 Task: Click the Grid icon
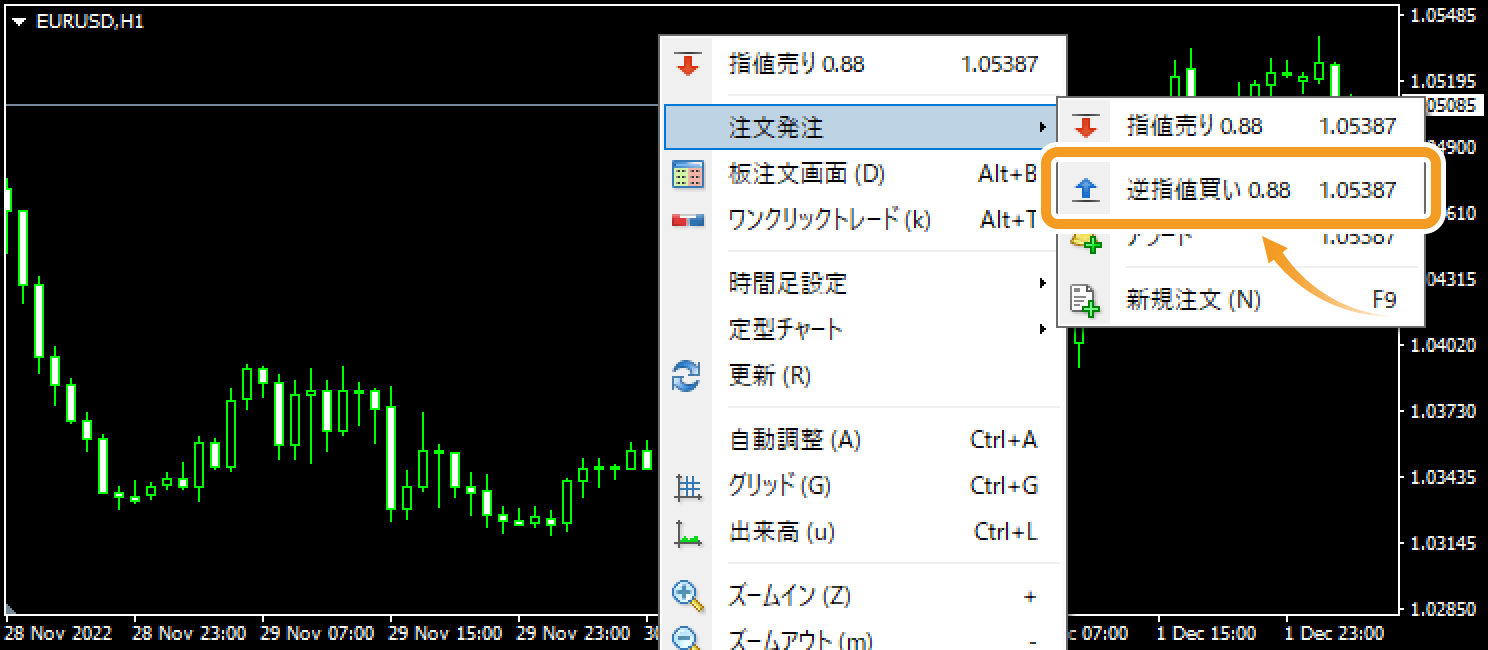pyautogui.click(x=687, y=487)
